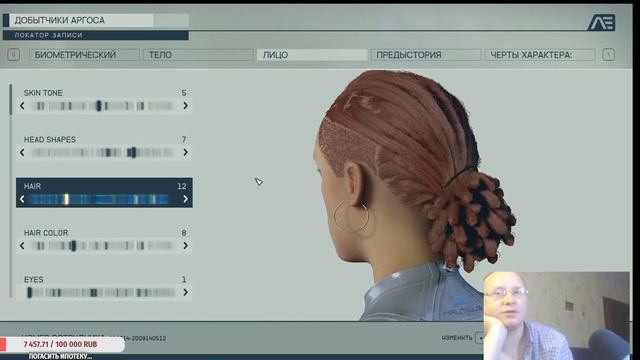Viewport: 640px width, 360px height.
Task: Click the Hair Color slider bar
Action: coord(103,246)
